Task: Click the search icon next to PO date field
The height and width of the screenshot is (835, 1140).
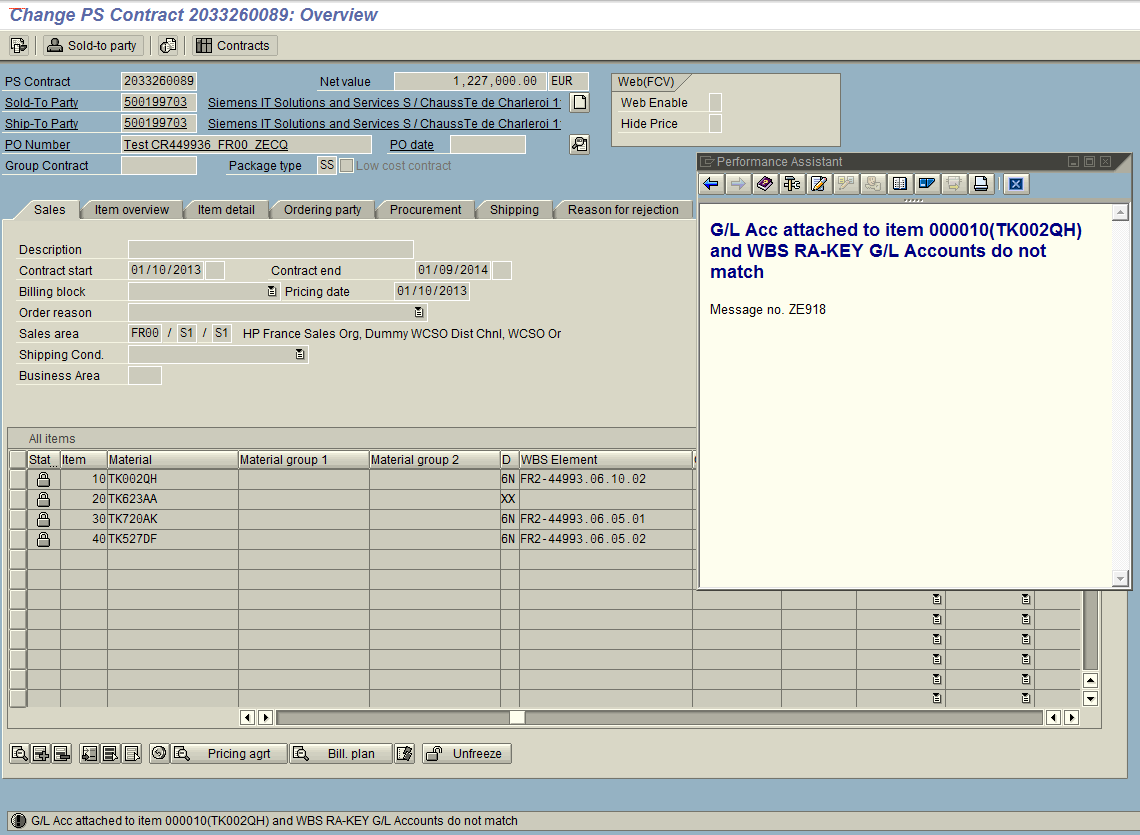Action: 579,145
